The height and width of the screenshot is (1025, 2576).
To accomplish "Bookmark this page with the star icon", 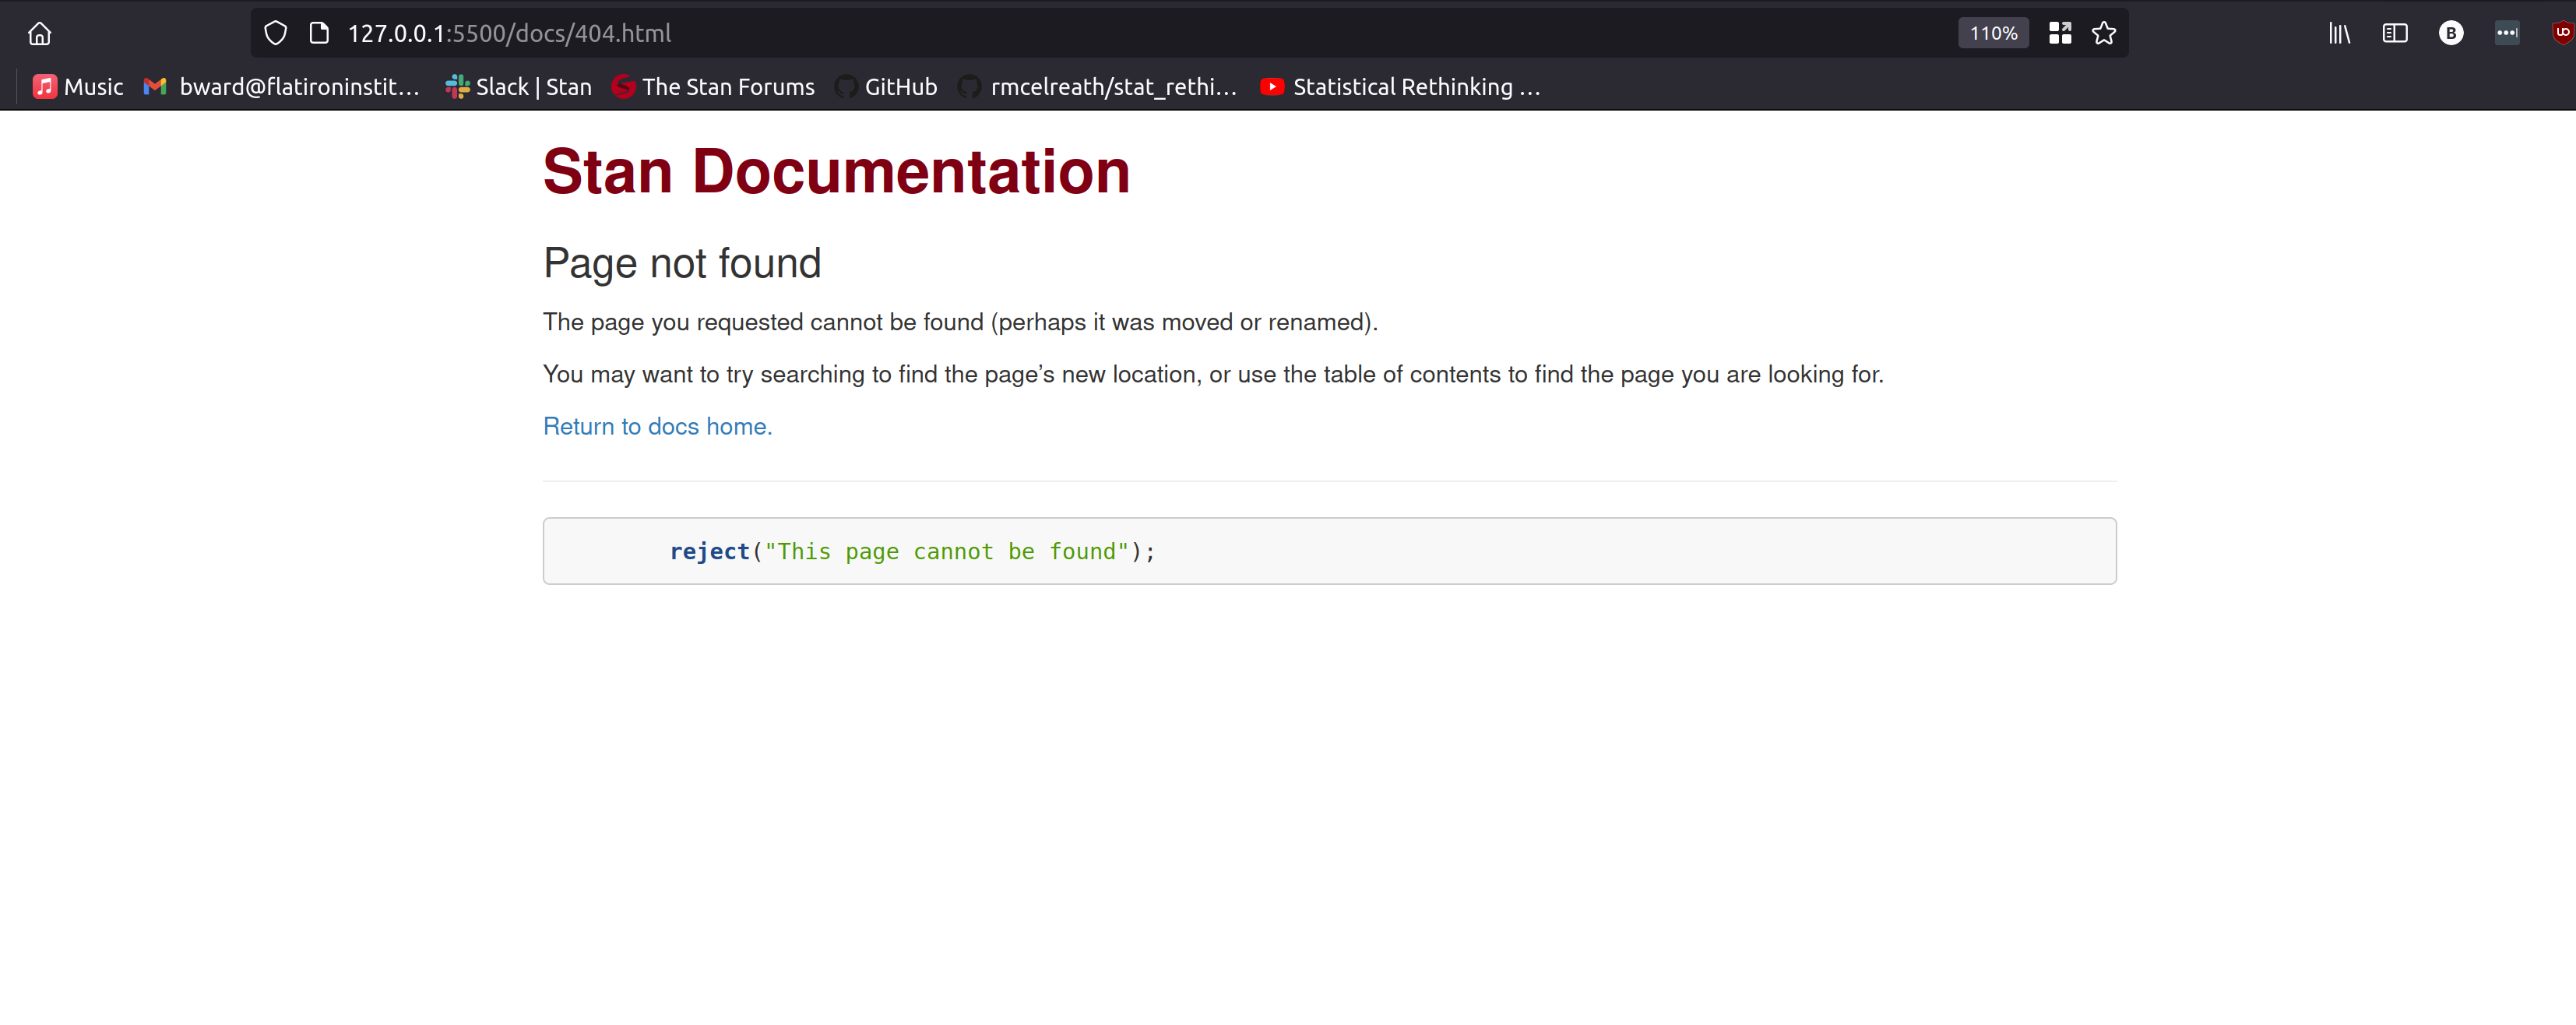I will pos(2103,33).
